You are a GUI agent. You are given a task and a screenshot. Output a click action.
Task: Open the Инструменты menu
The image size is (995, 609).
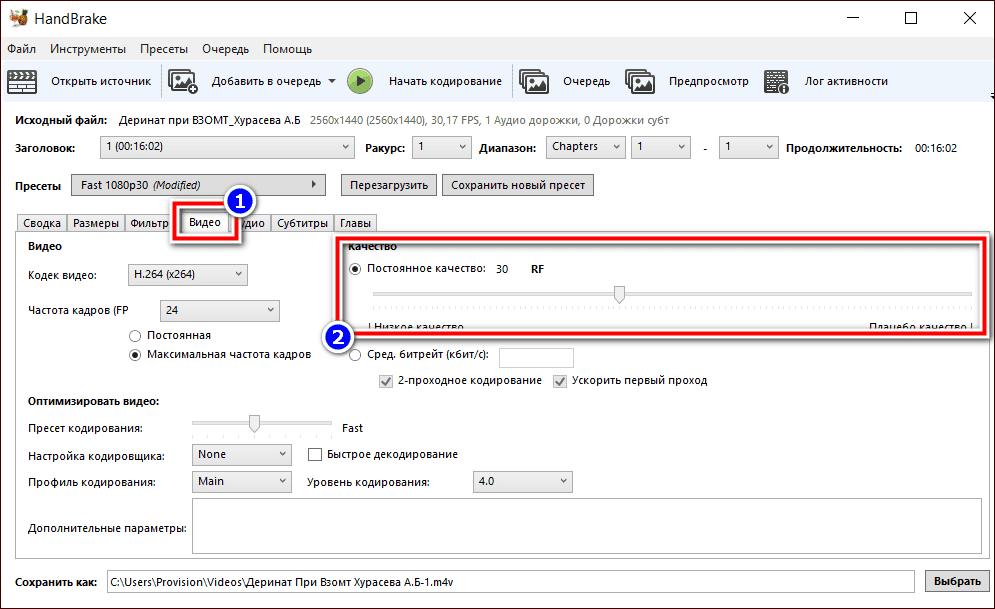tap(88, 49)
